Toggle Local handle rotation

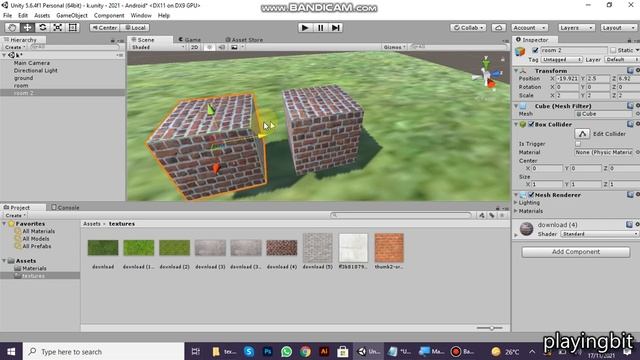[x=135, y=27]
